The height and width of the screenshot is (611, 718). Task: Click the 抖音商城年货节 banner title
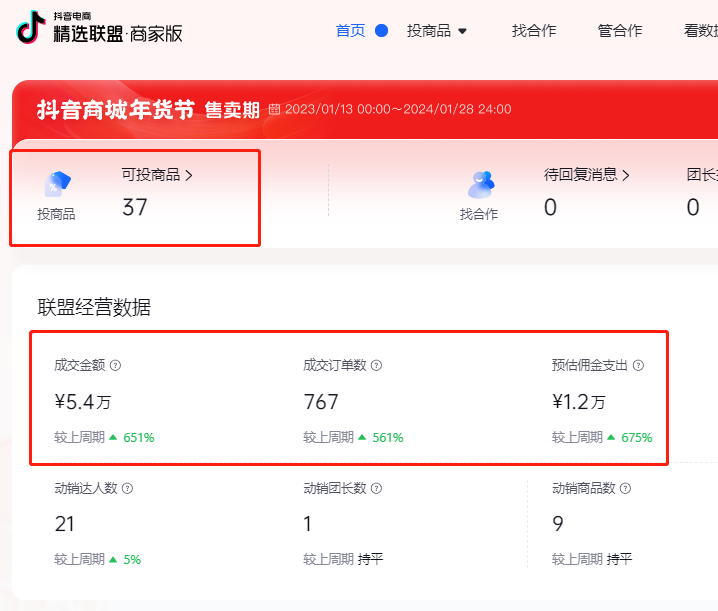(115, 109)
